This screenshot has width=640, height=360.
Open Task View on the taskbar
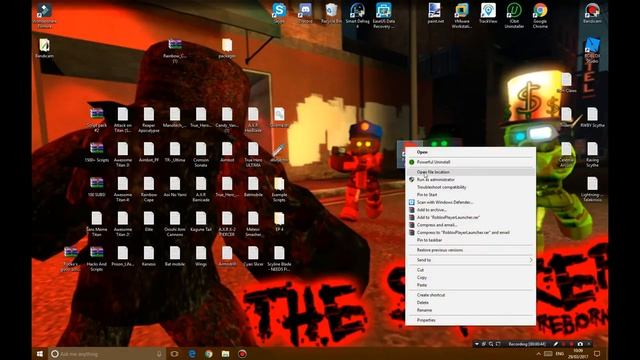tap(174, 354)
